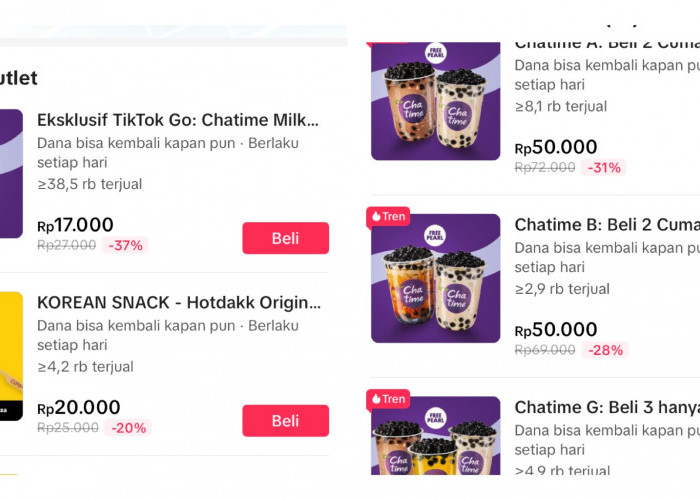Click the -37% discount tag

click(x=125, y=245)
